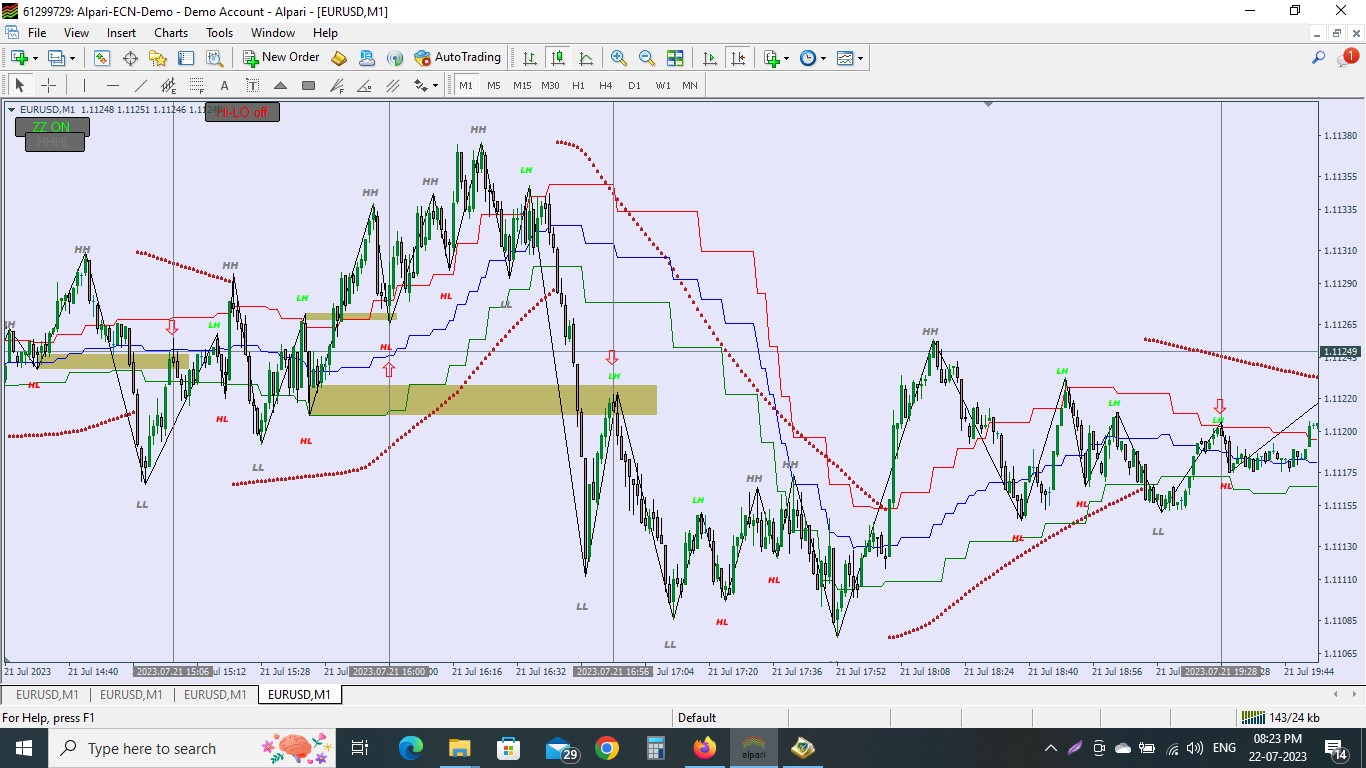Open the Indicators list dropdown
This screenshot has width=1366, height=768.
[x=786, y=58]
